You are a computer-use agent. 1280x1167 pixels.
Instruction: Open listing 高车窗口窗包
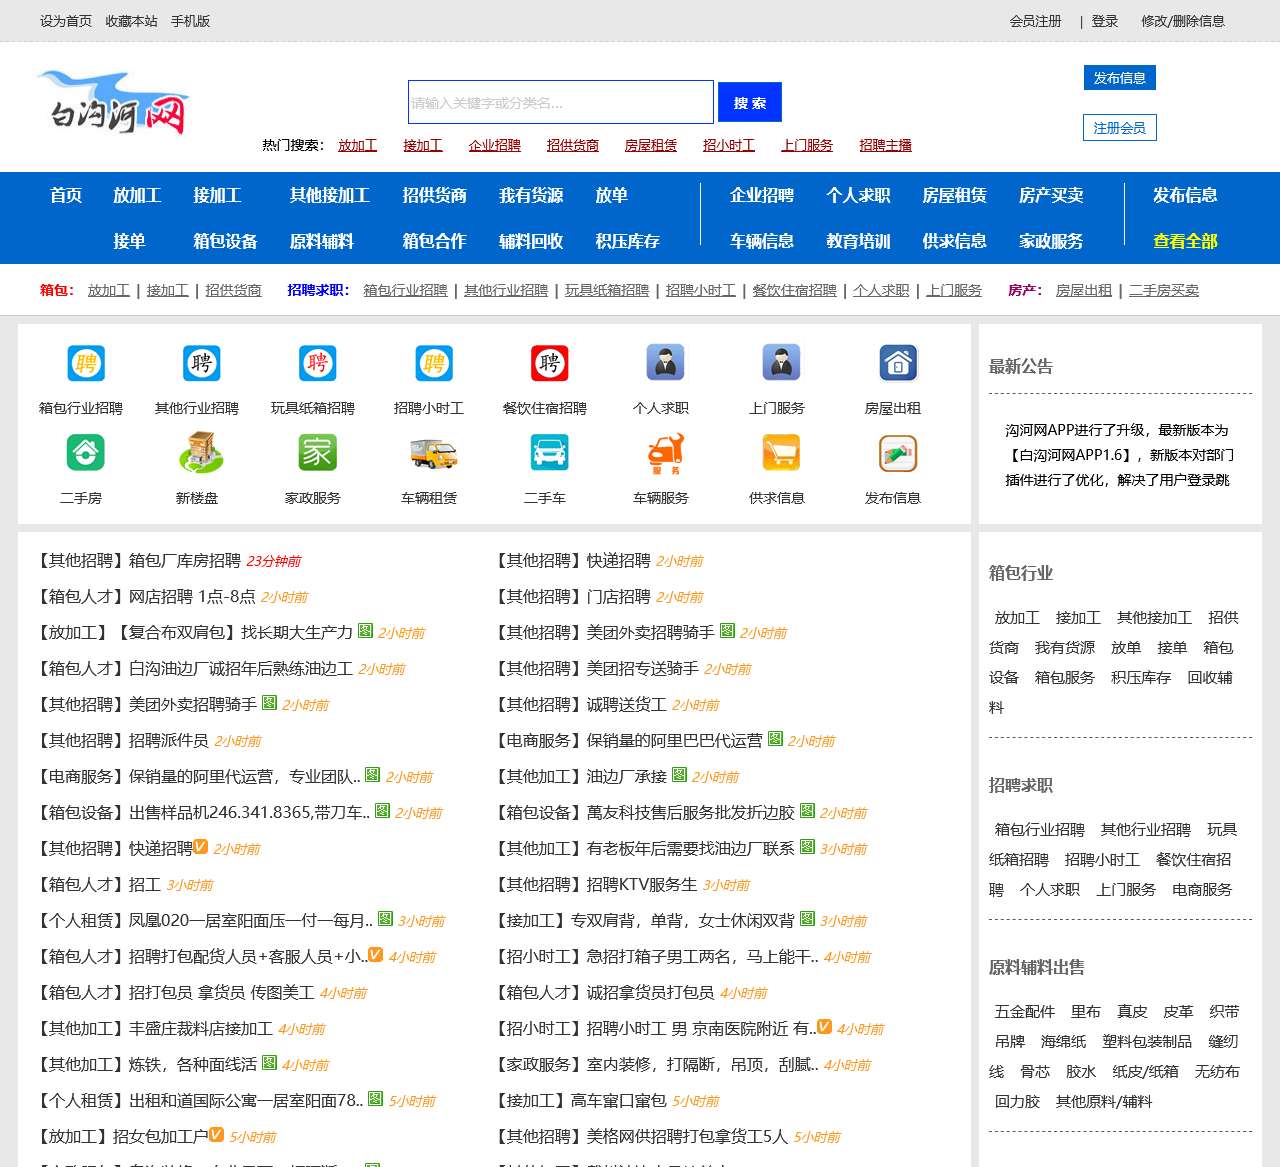pos(619,1100)
